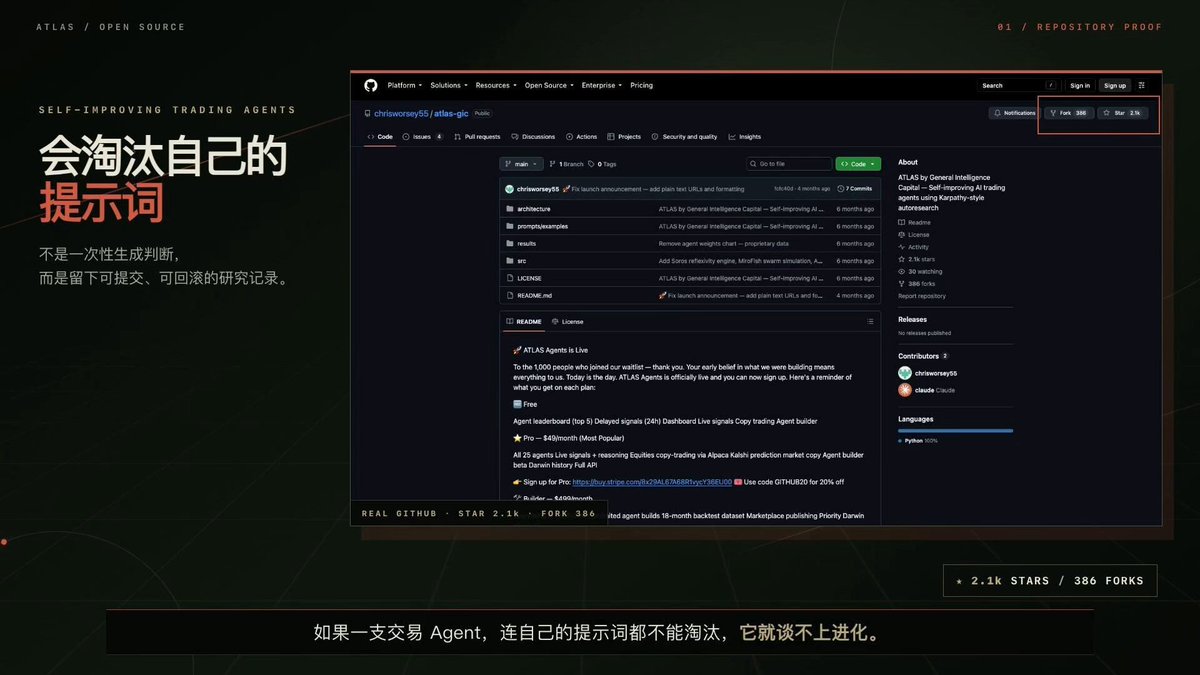Star the repository with Star 2.1k button
This screenshot has width=1200, height=675.
tap(1122, 114)
